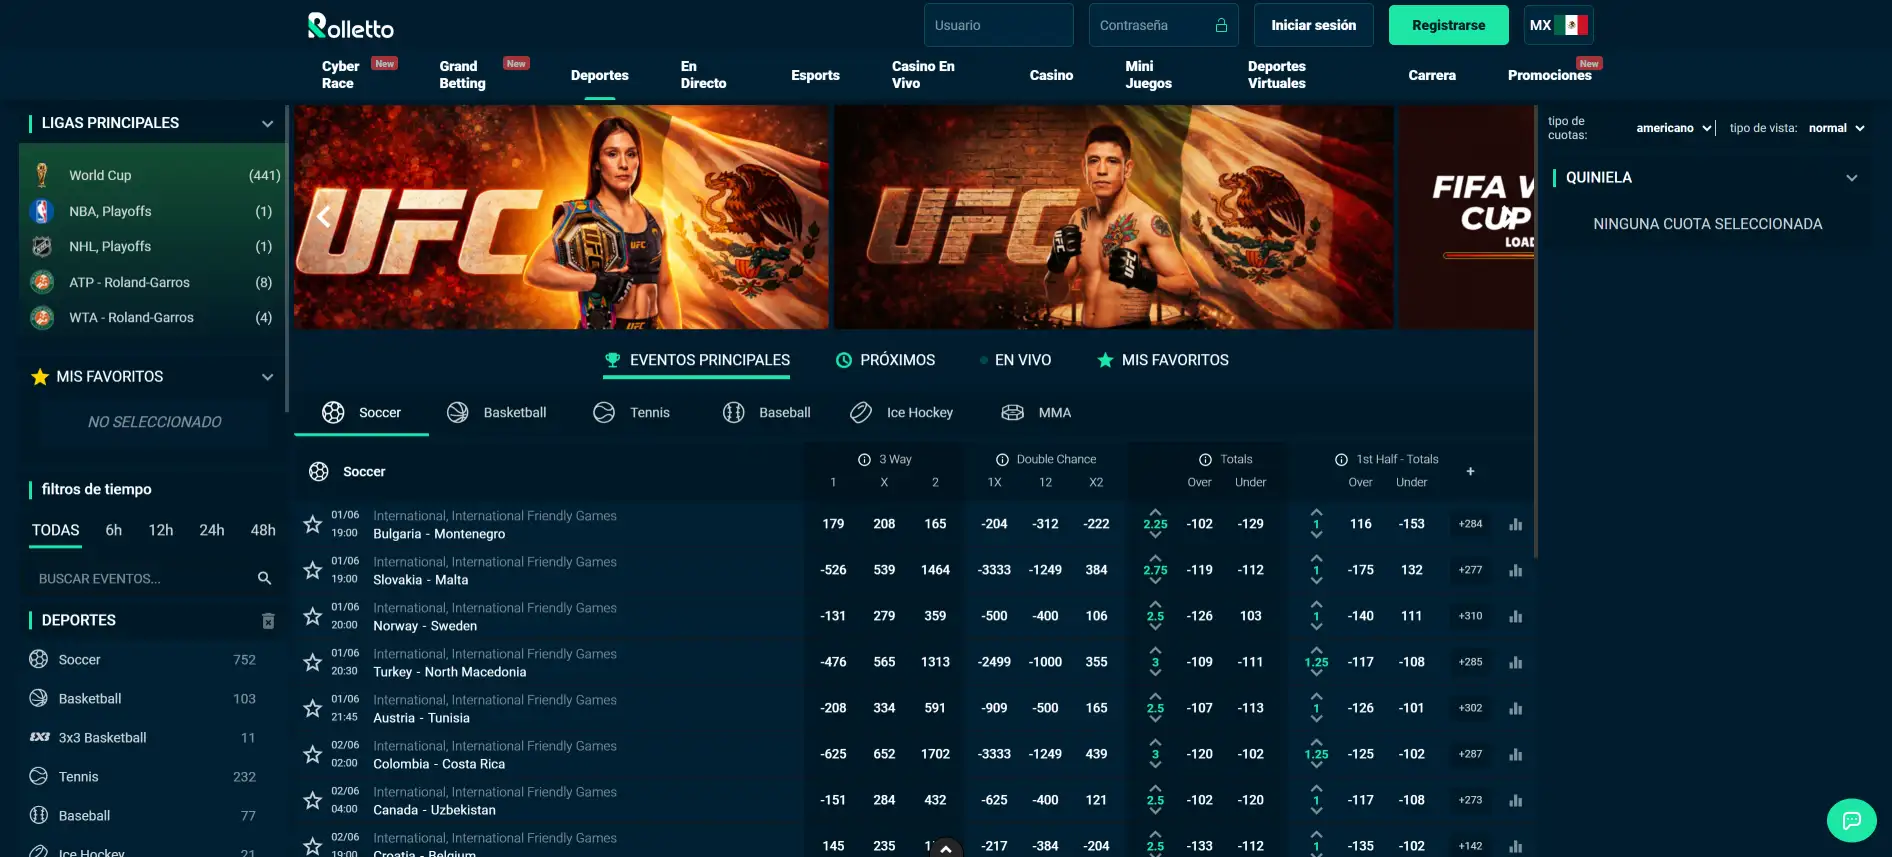Open Esports from the top menu
The image size is (1892, 857).
815,75
